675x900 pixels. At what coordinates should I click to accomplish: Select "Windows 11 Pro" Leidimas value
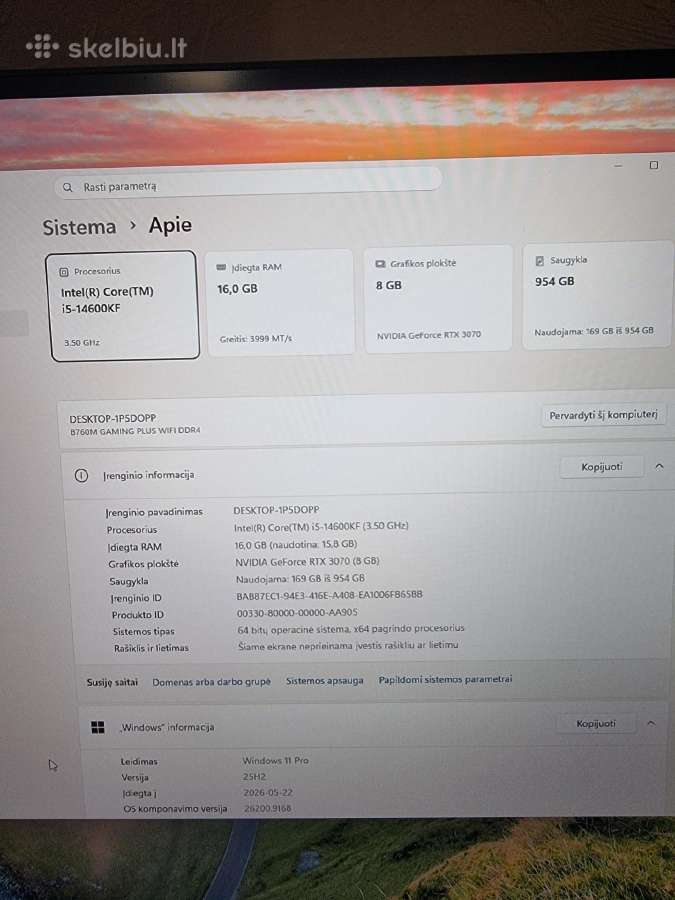coord(276,761)
